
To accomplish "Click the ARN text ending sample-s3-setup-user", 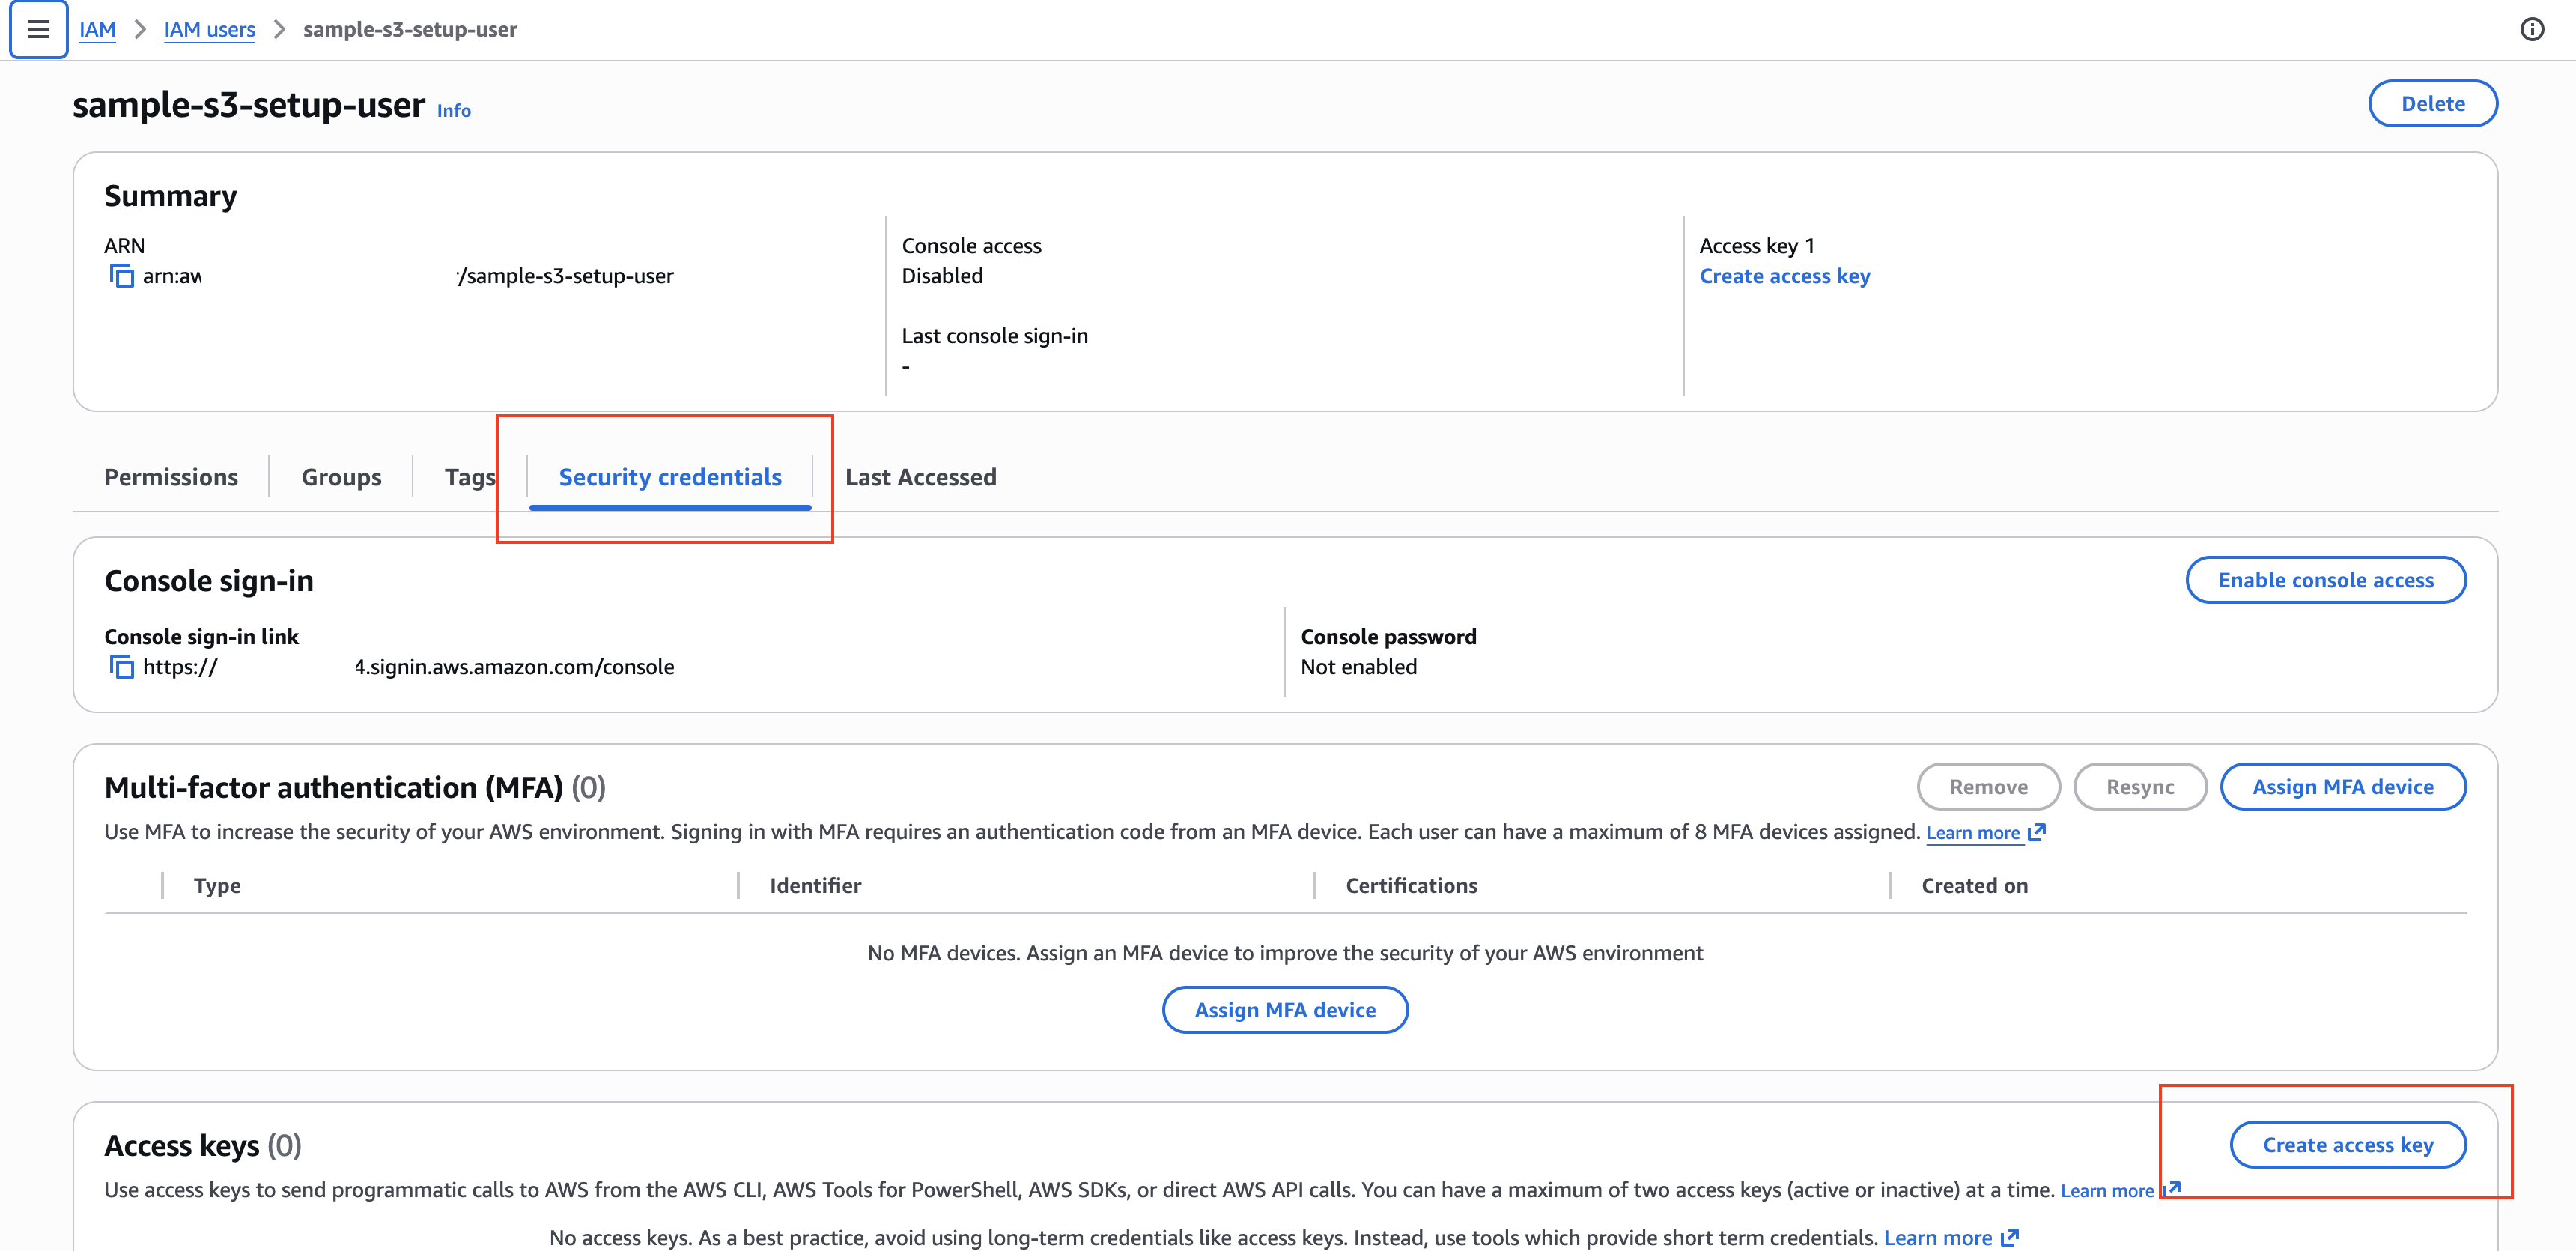I will tap(408, 276).
